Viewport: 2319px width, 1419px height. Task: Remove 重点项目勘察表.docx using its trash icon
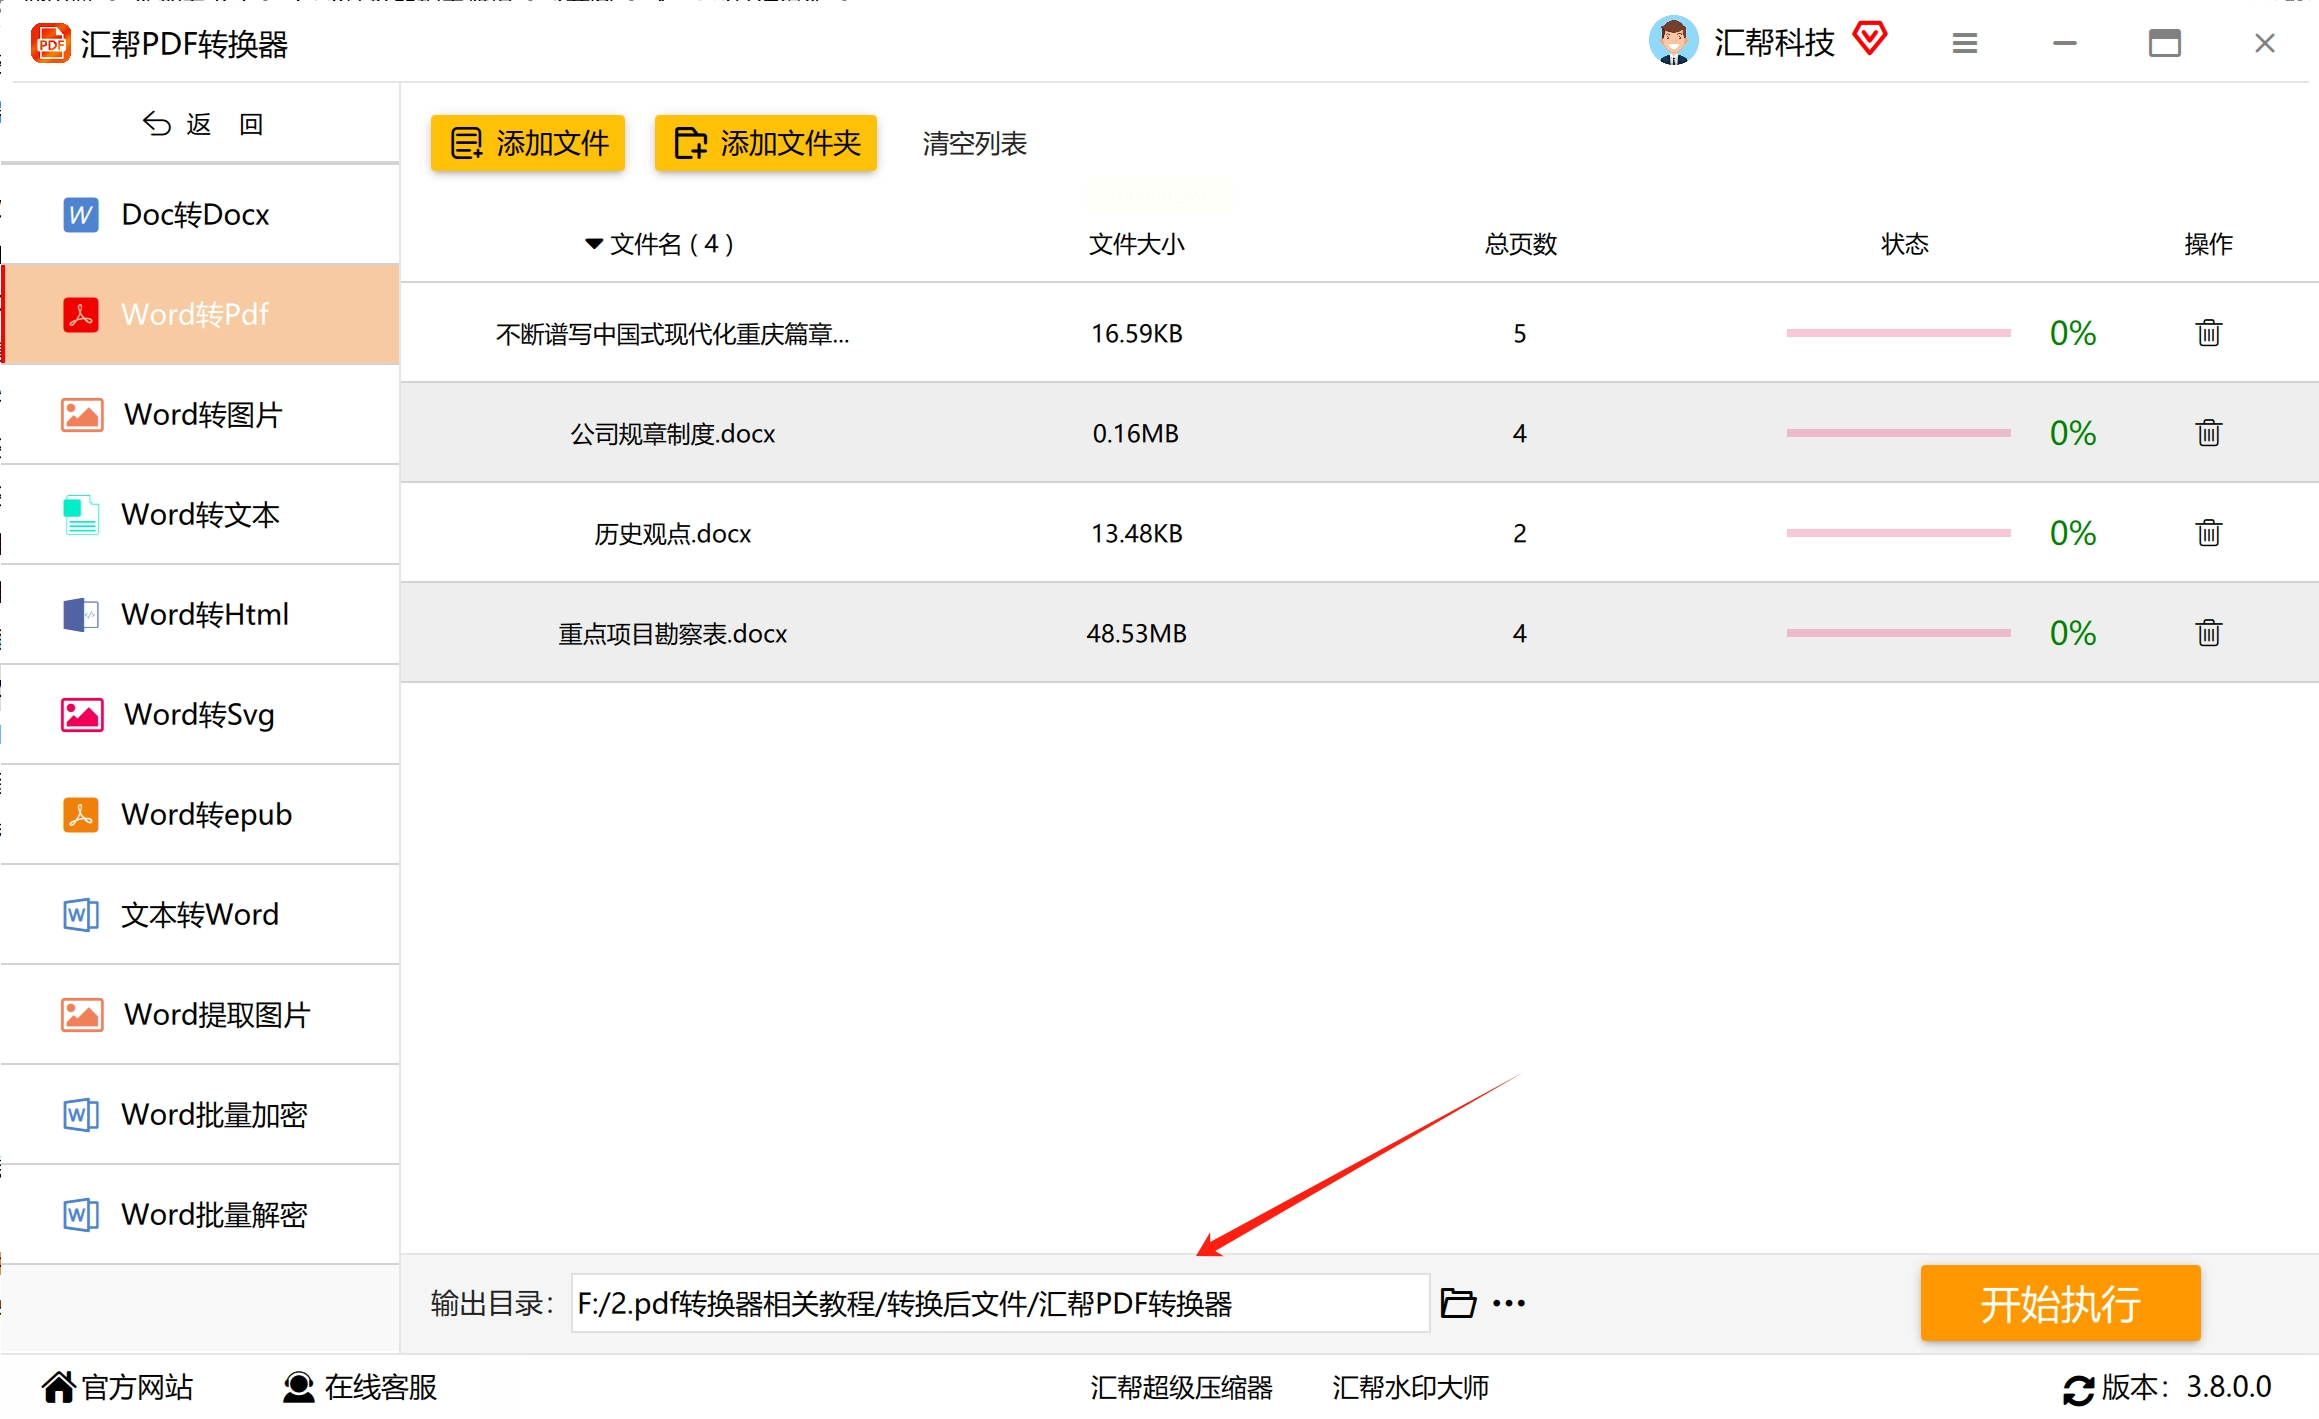click(x=2208, y=633)
